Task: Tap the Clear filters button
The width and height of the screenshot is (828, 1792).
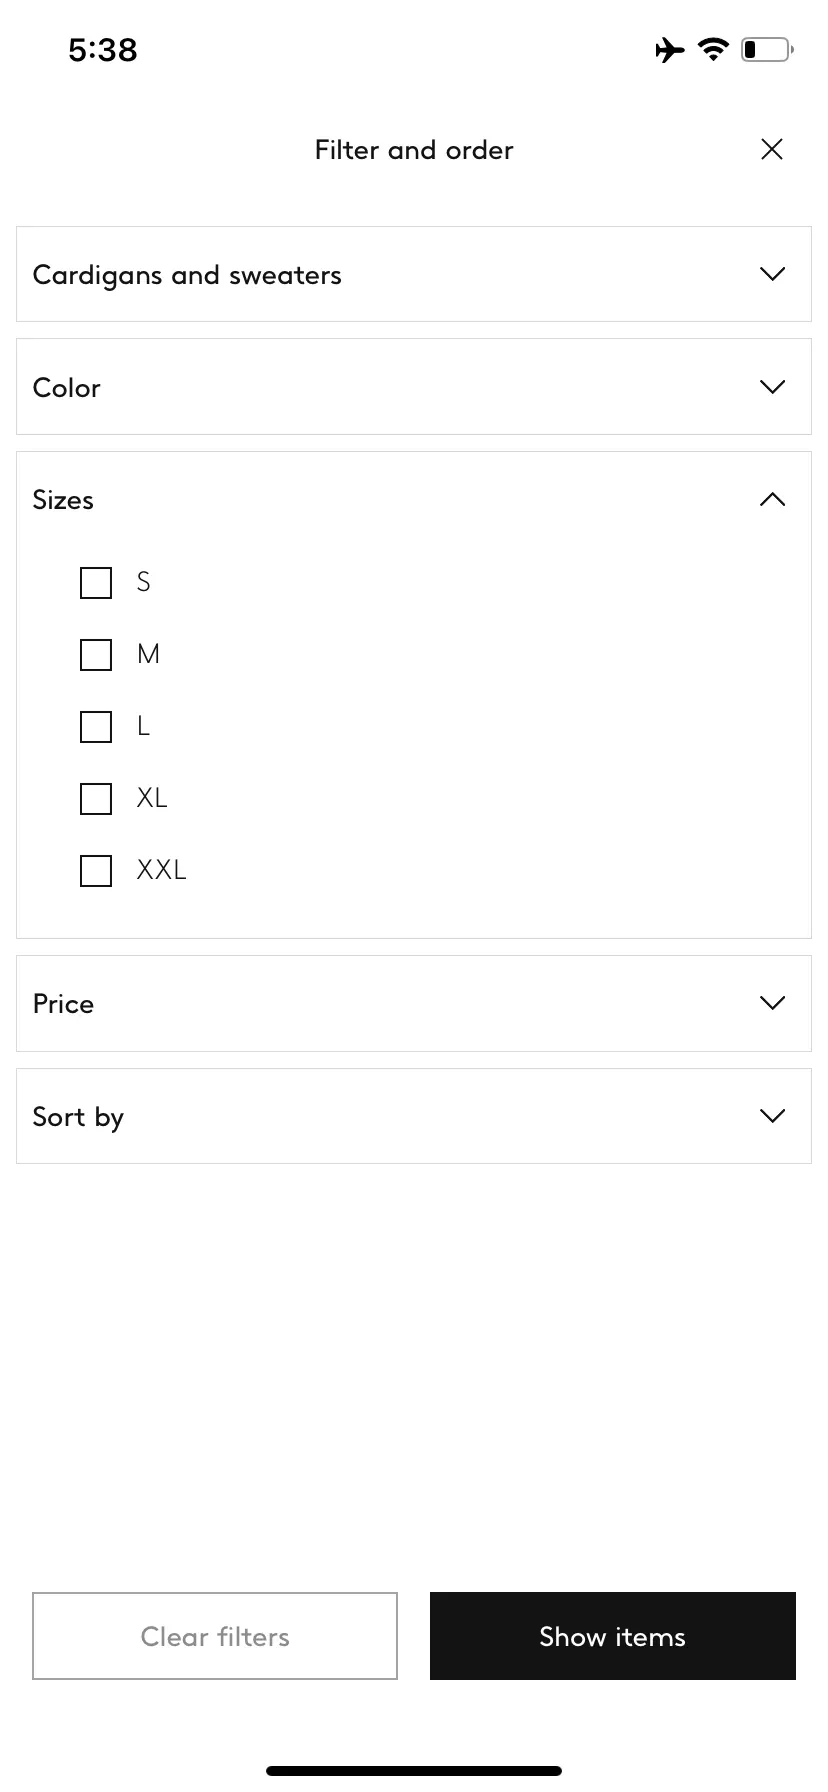Action: click(215, 1636)
